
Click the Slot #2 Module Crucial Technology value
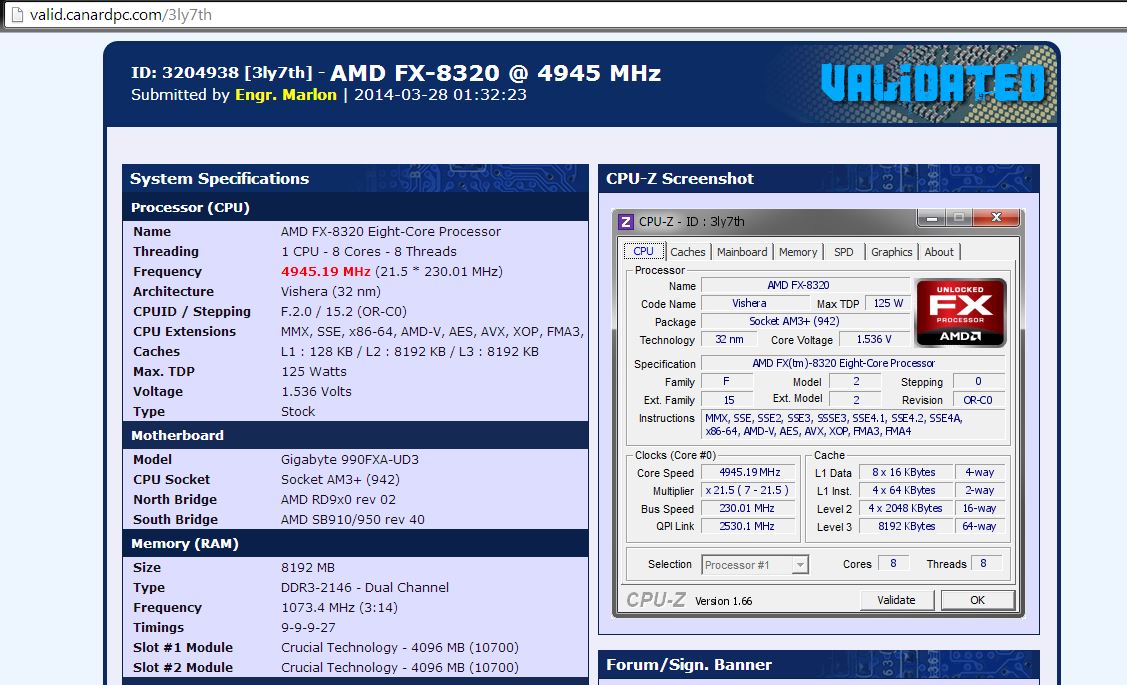click(400, 668)
